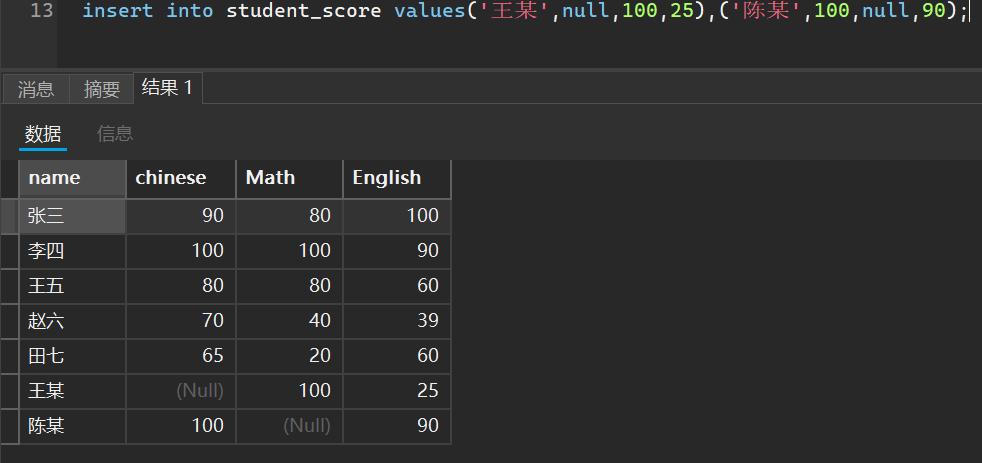Switch to the 信息 sub-tab
This screenshot has width=982, height=463.
(x=115, y=133)
